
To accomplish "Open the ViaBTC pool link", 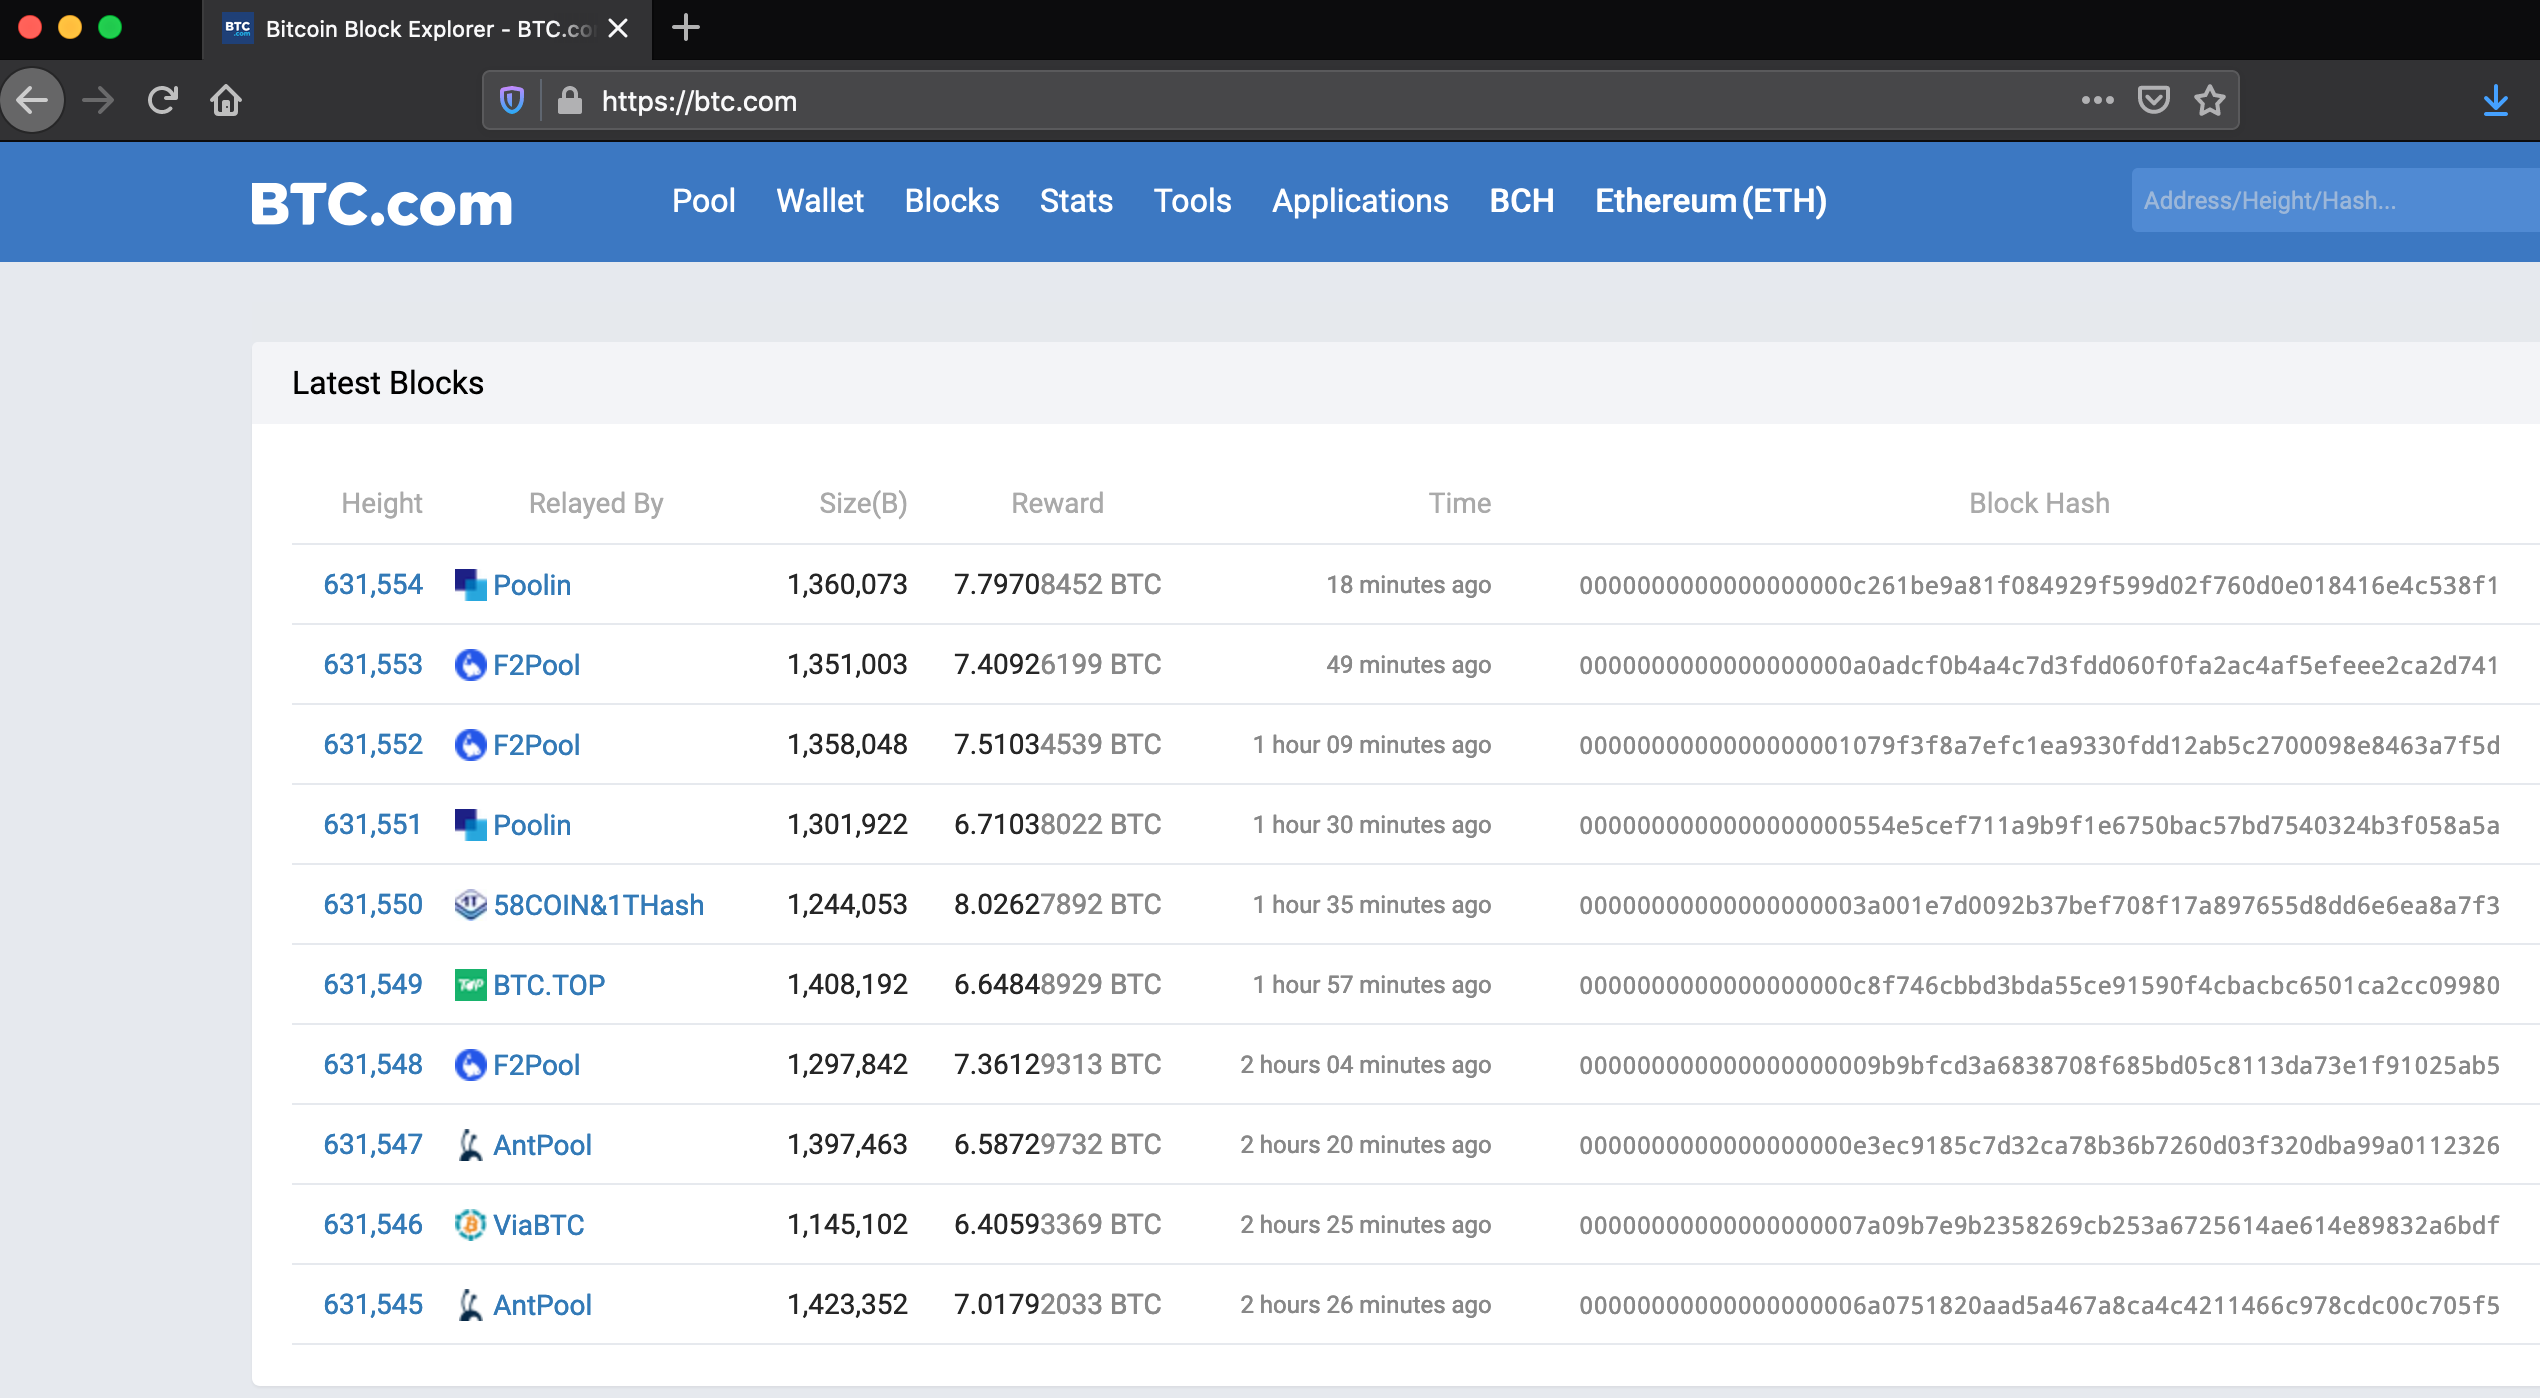I will (x=539, y=1225).
